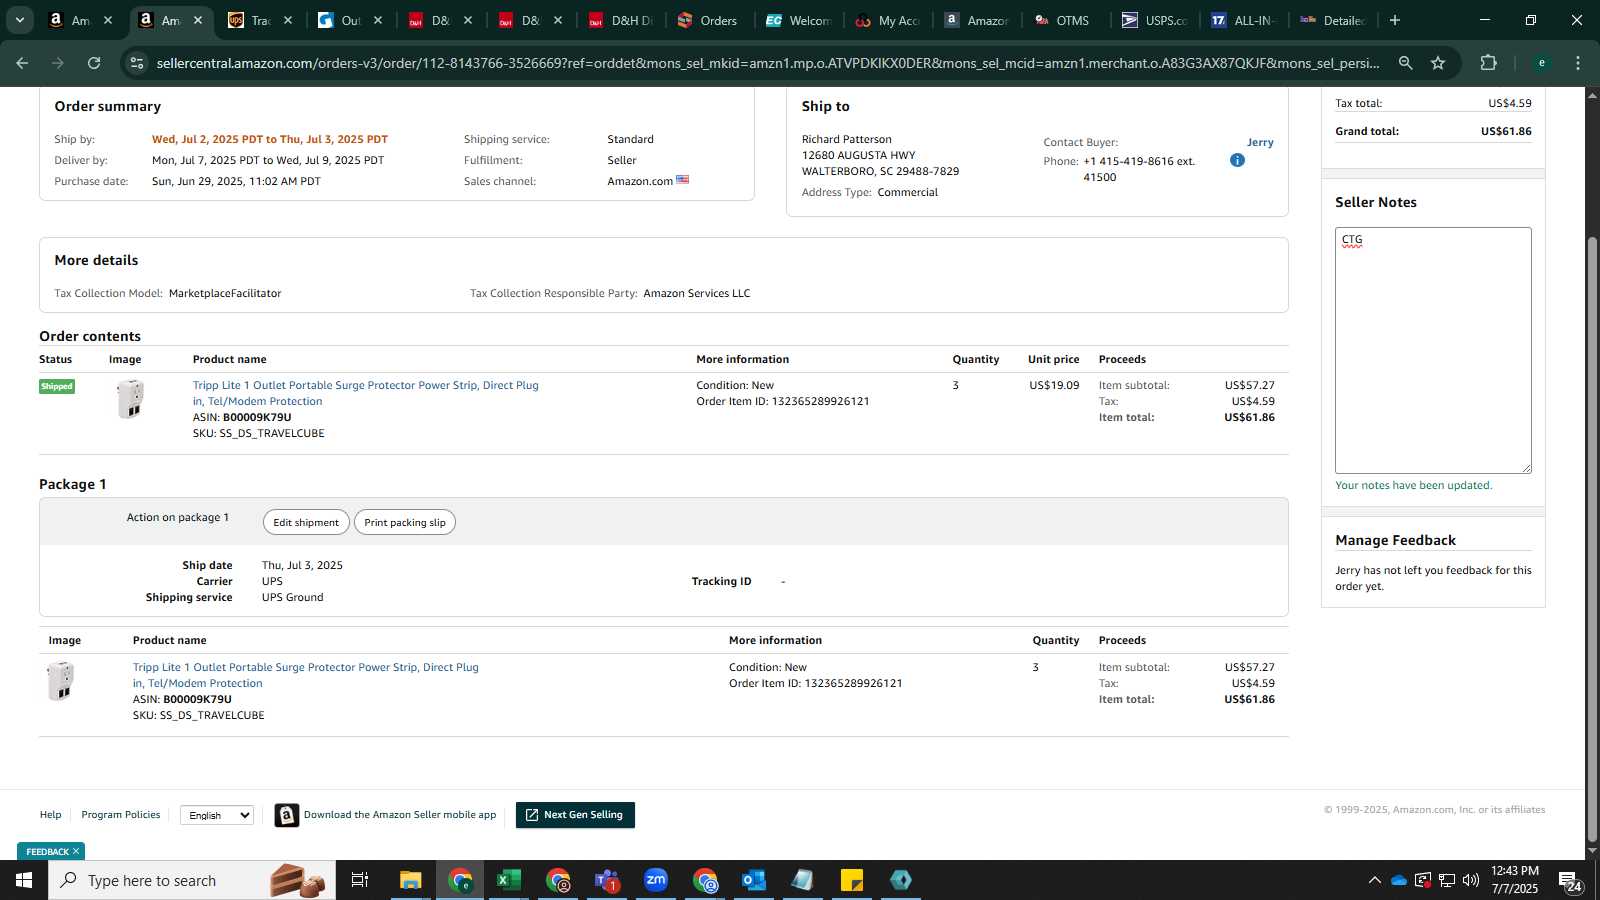Bookmark this page with the star icon
The image size is (1600, 900).
(1438, 63)
